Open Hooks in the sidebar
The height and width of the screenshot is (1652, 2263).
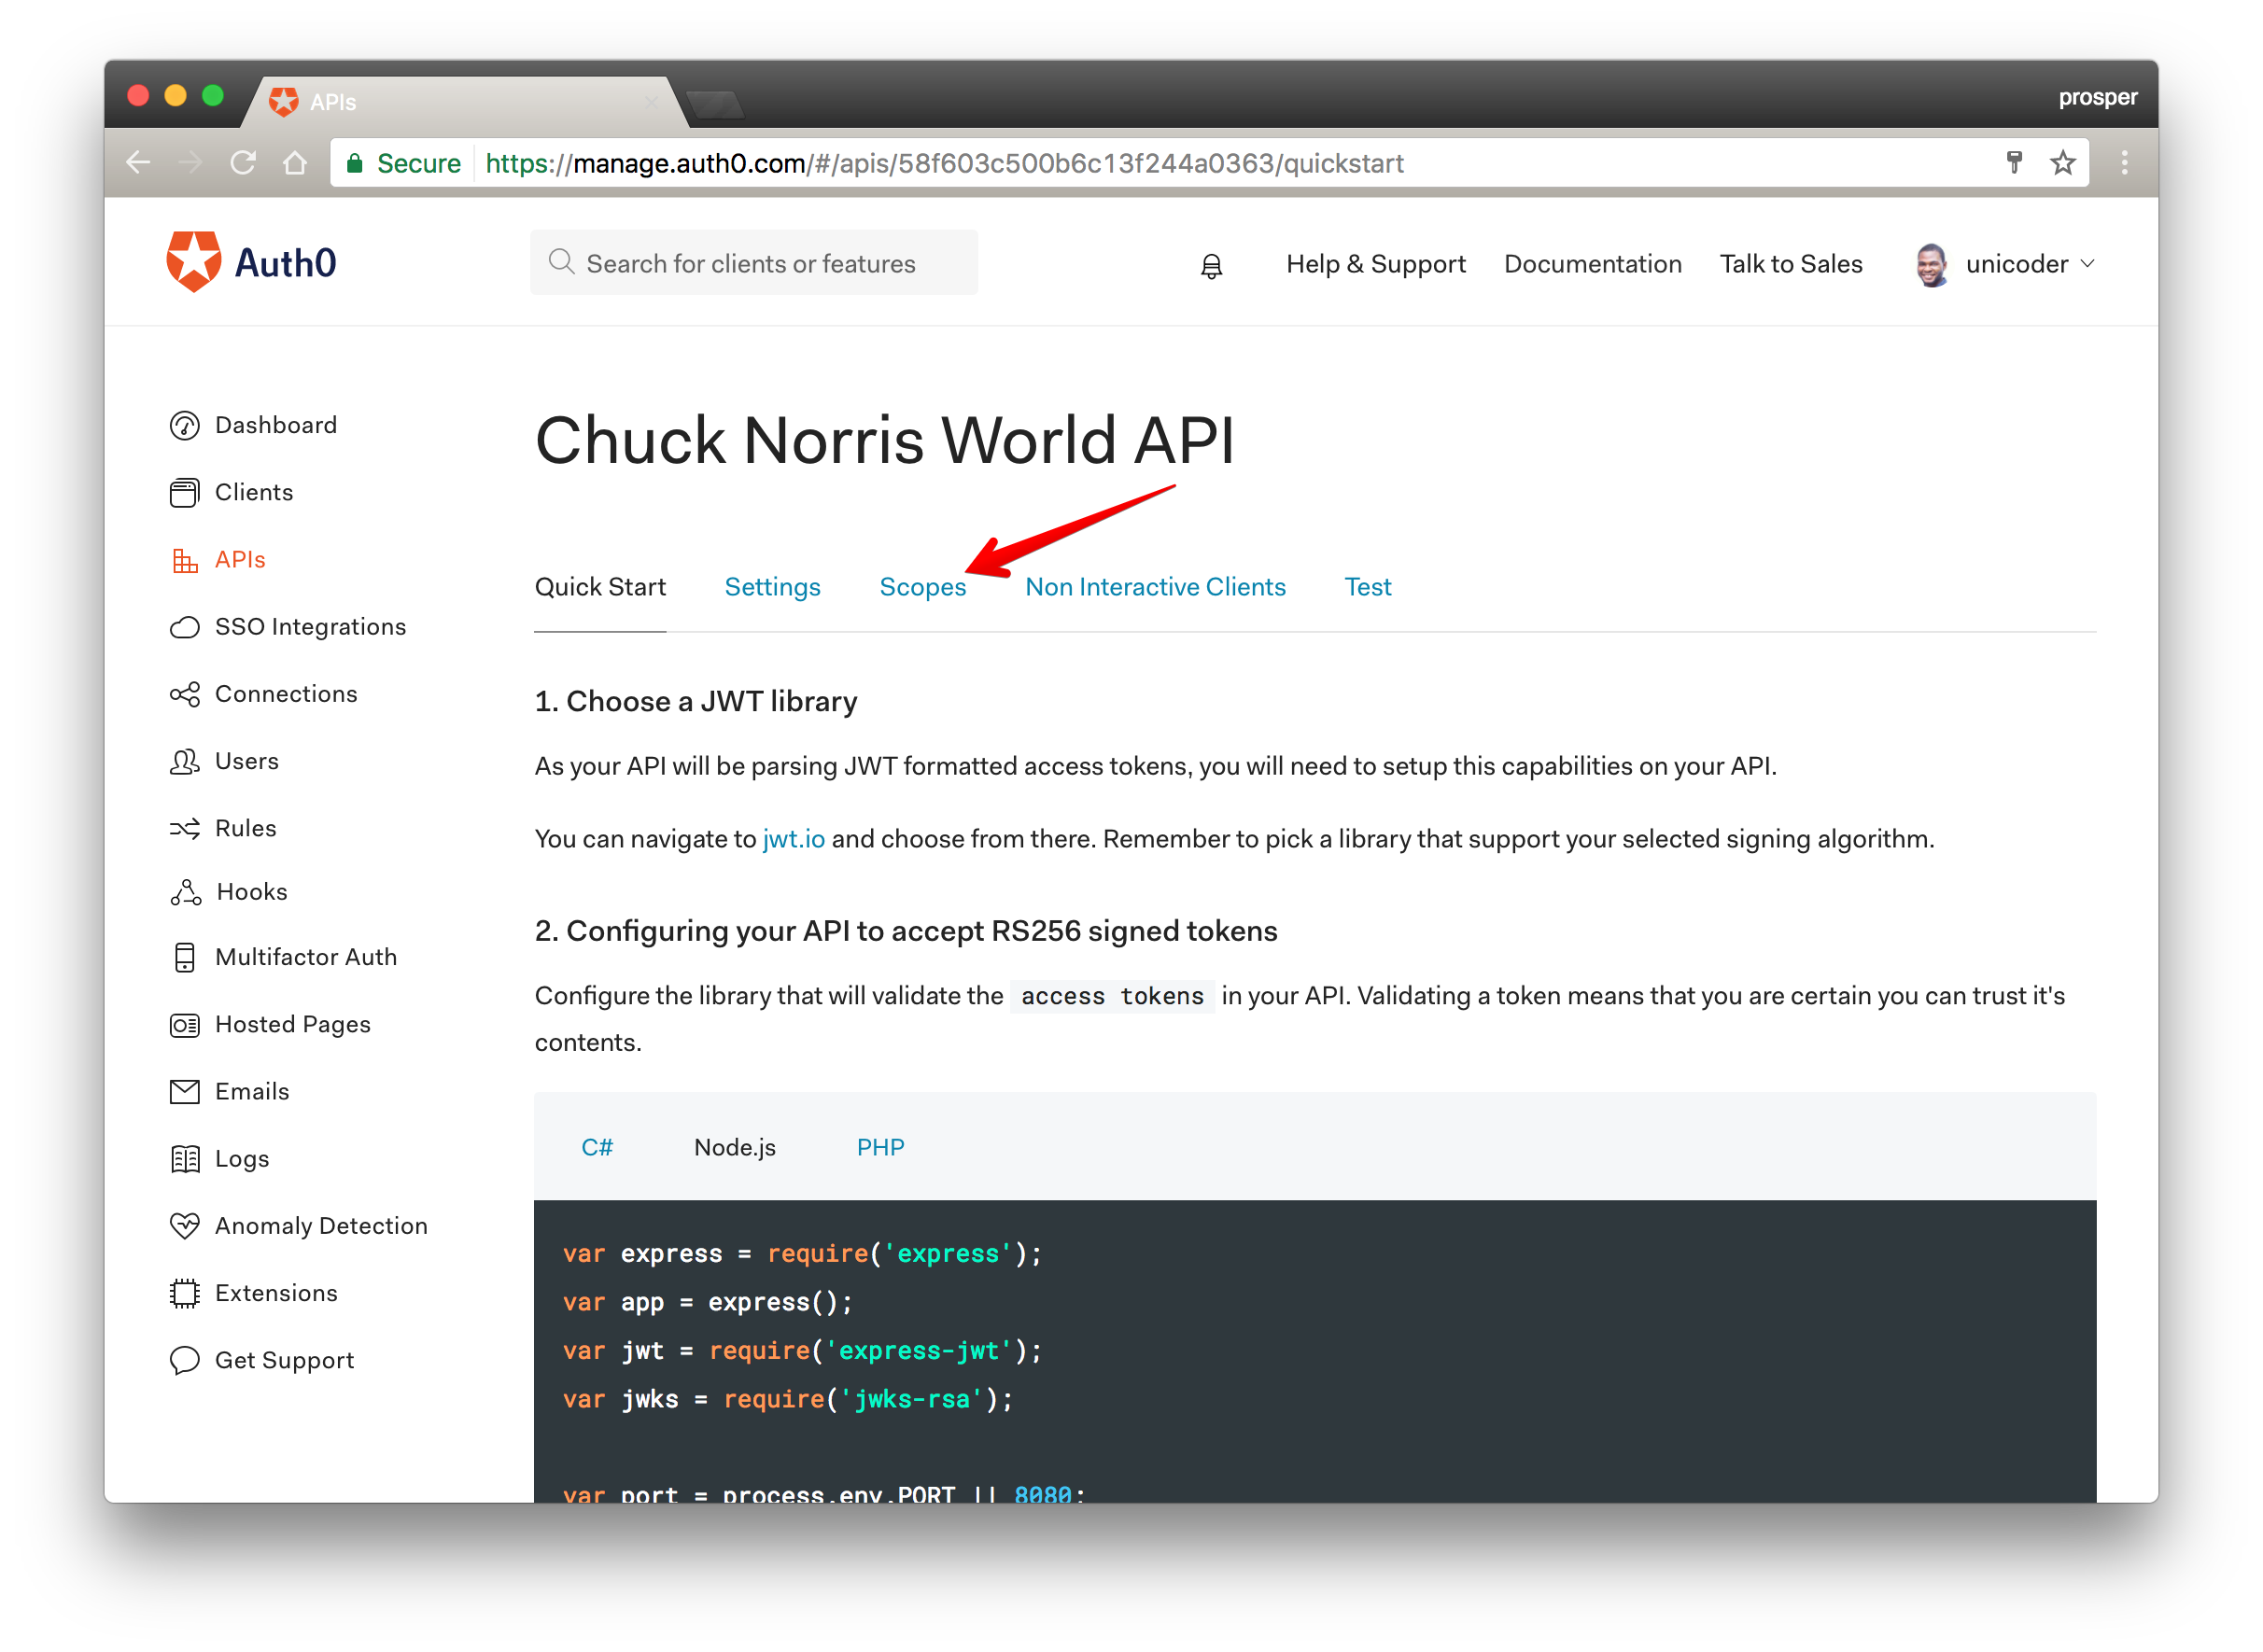tap(252, 892)
